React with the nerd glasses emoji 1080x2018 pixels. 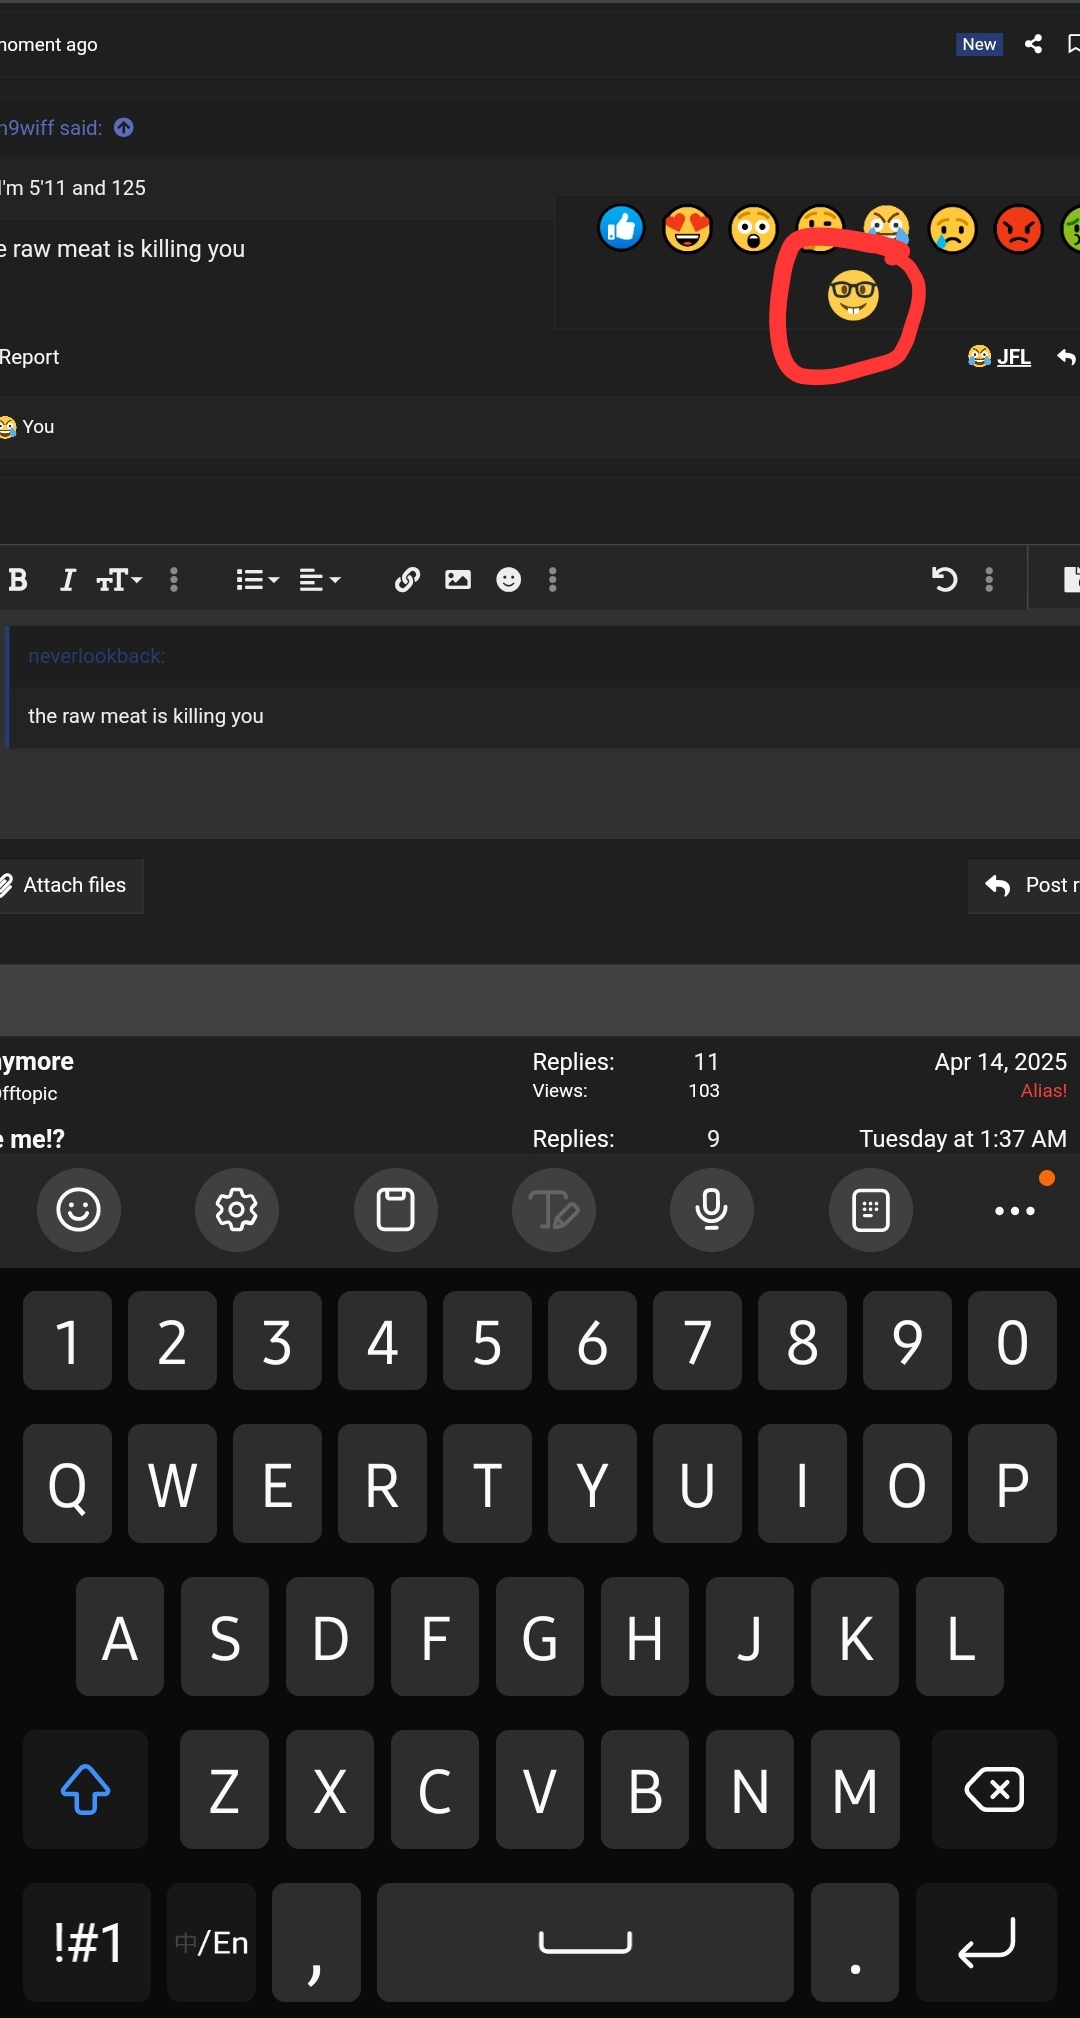coord(853,295)
